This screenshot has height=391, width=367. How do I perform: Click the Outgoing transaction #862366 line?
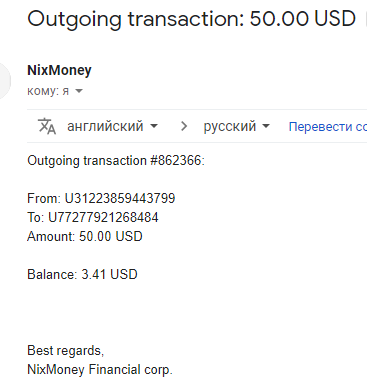[116, 161]
